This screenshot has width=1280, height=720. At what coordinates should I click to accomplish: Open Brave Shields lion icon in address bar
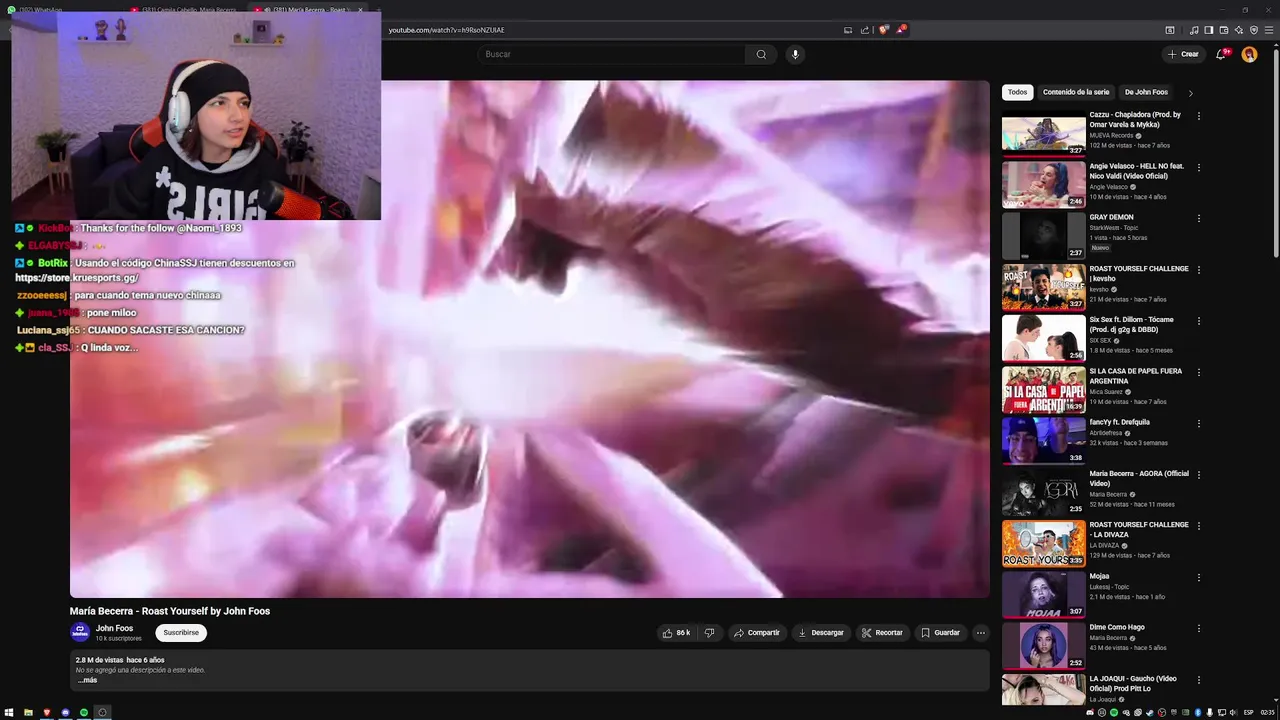pos(883,30)
